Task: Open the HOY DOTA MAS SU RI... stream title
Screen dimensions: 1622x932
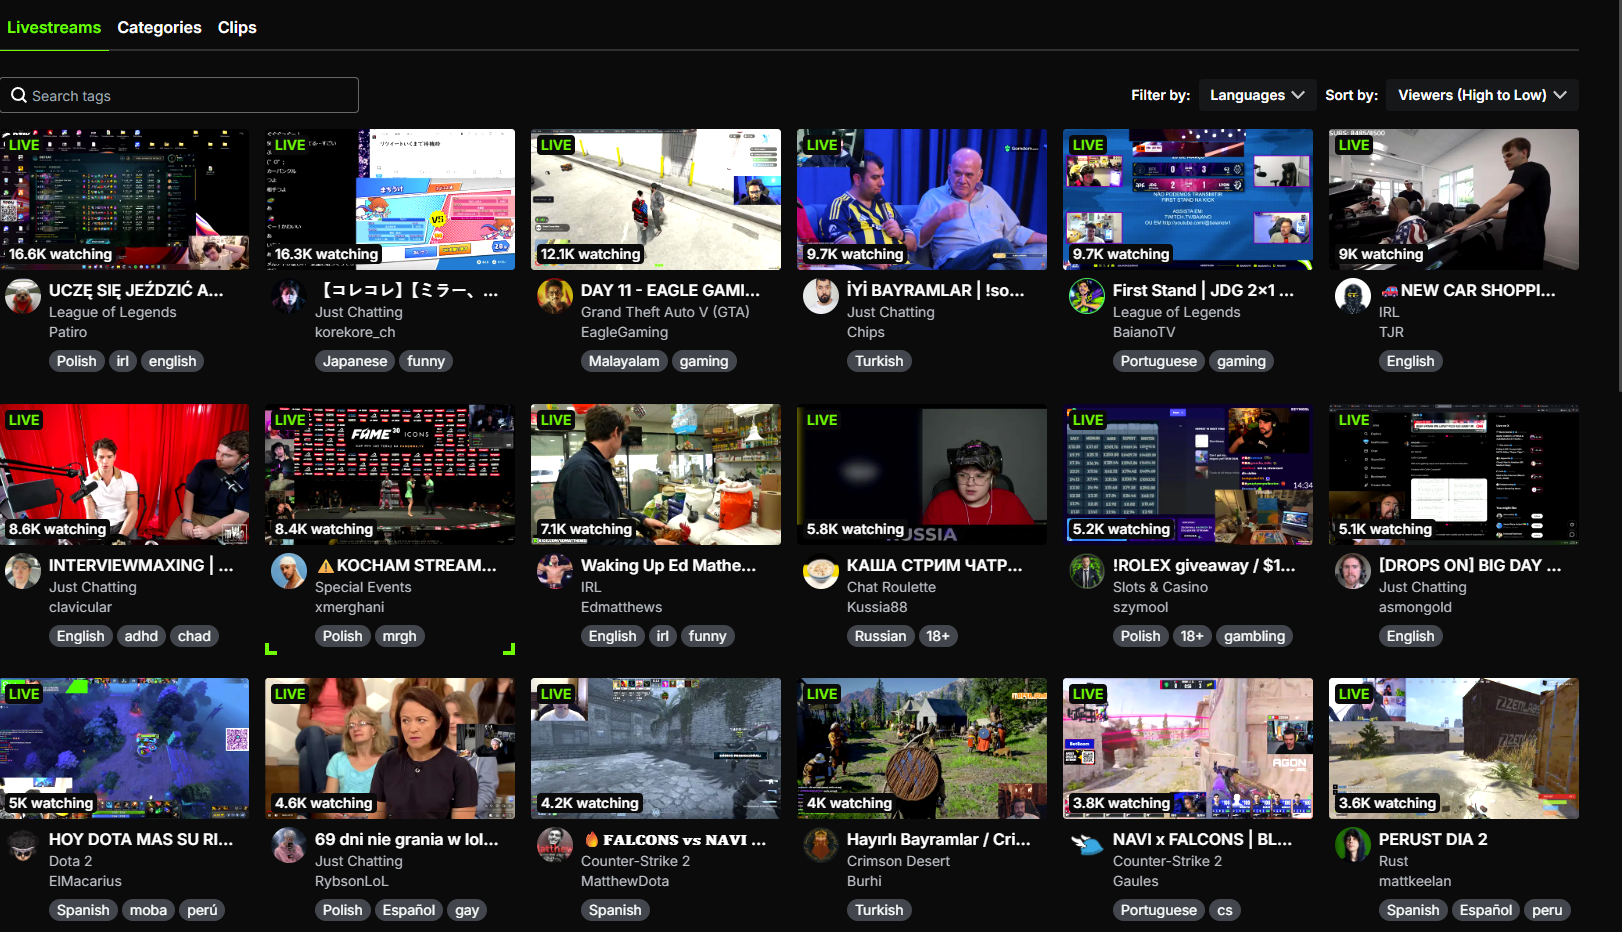Action: pyautogui.click(x=141, y=839)
